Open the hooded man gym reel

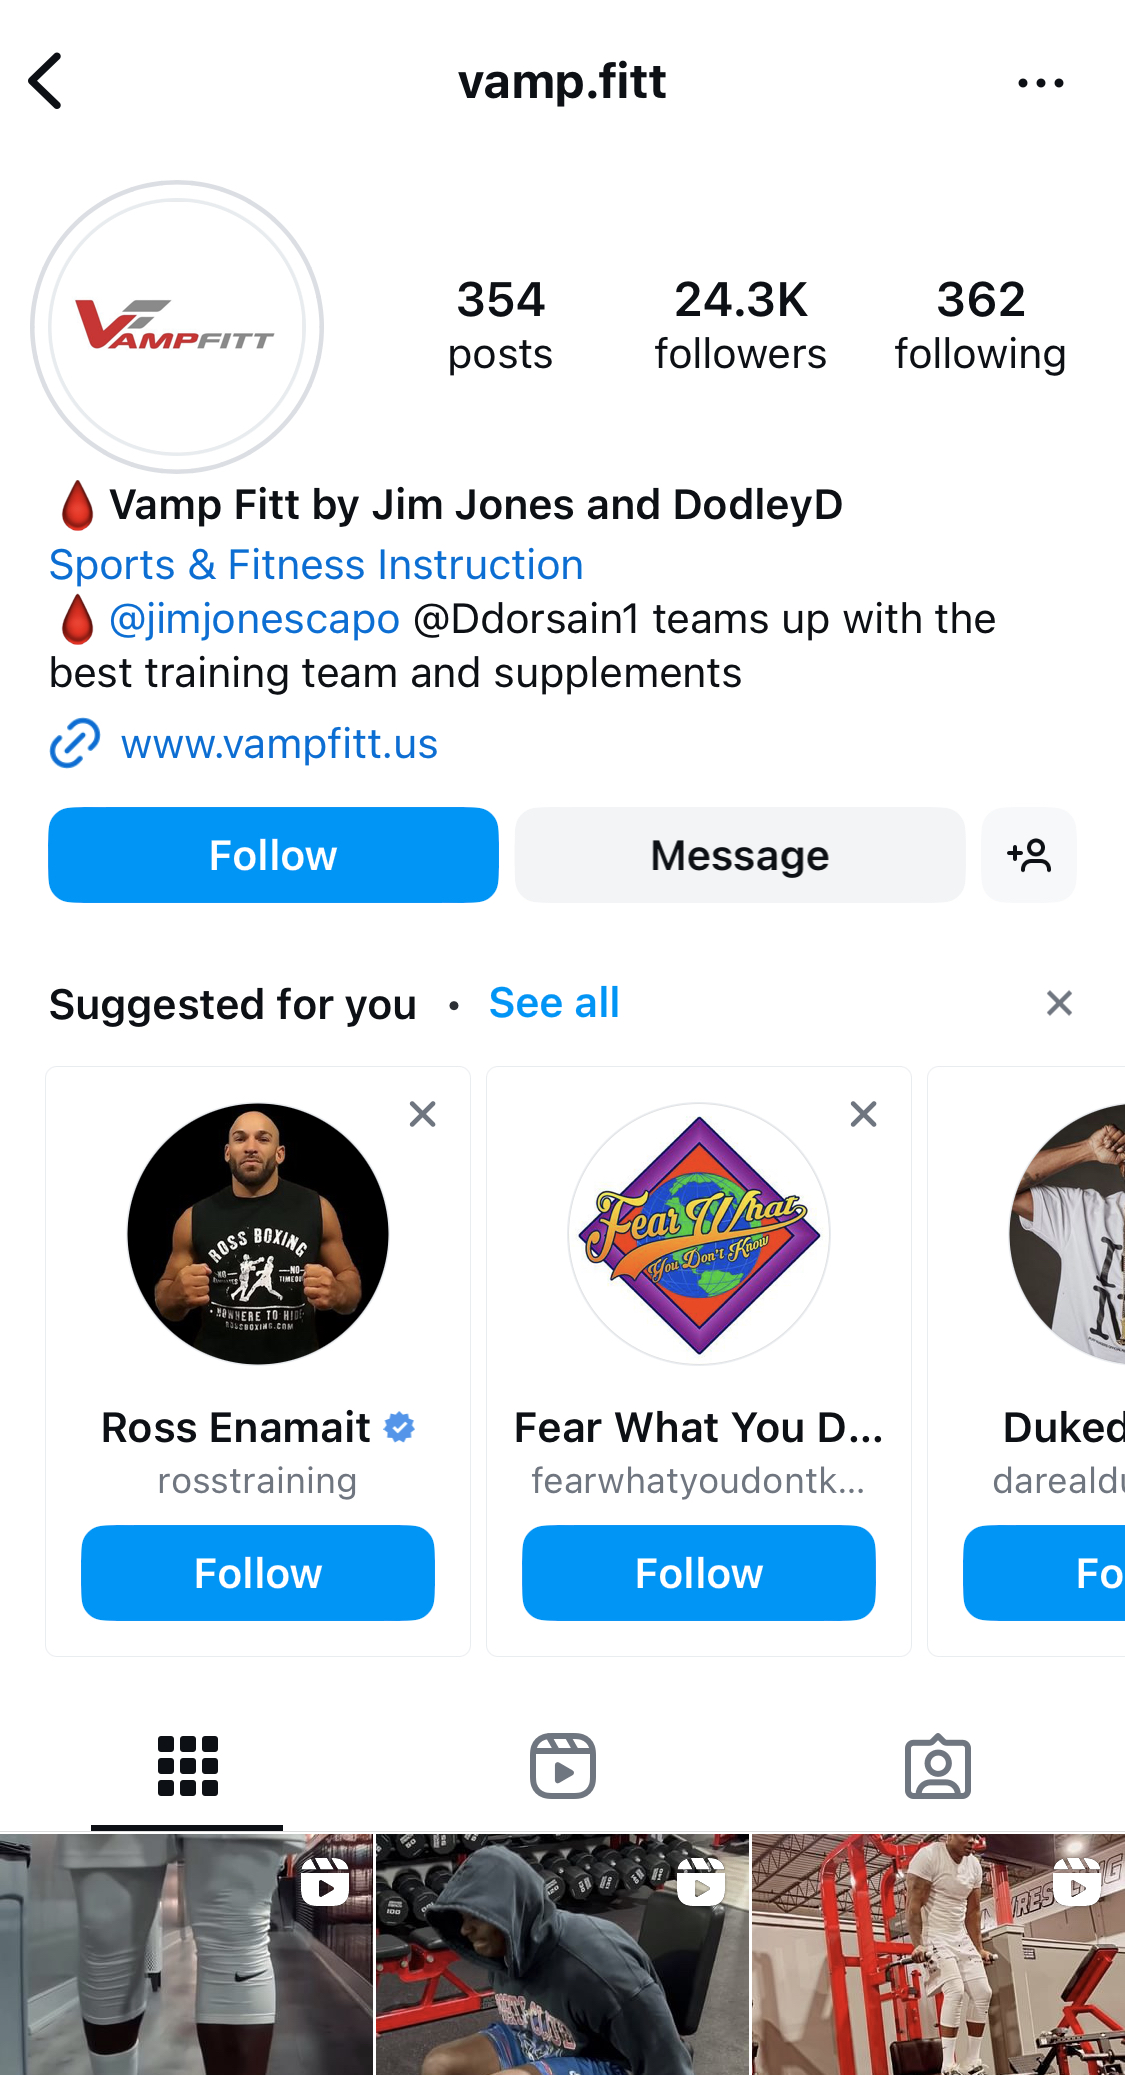tap(562, 1954)
